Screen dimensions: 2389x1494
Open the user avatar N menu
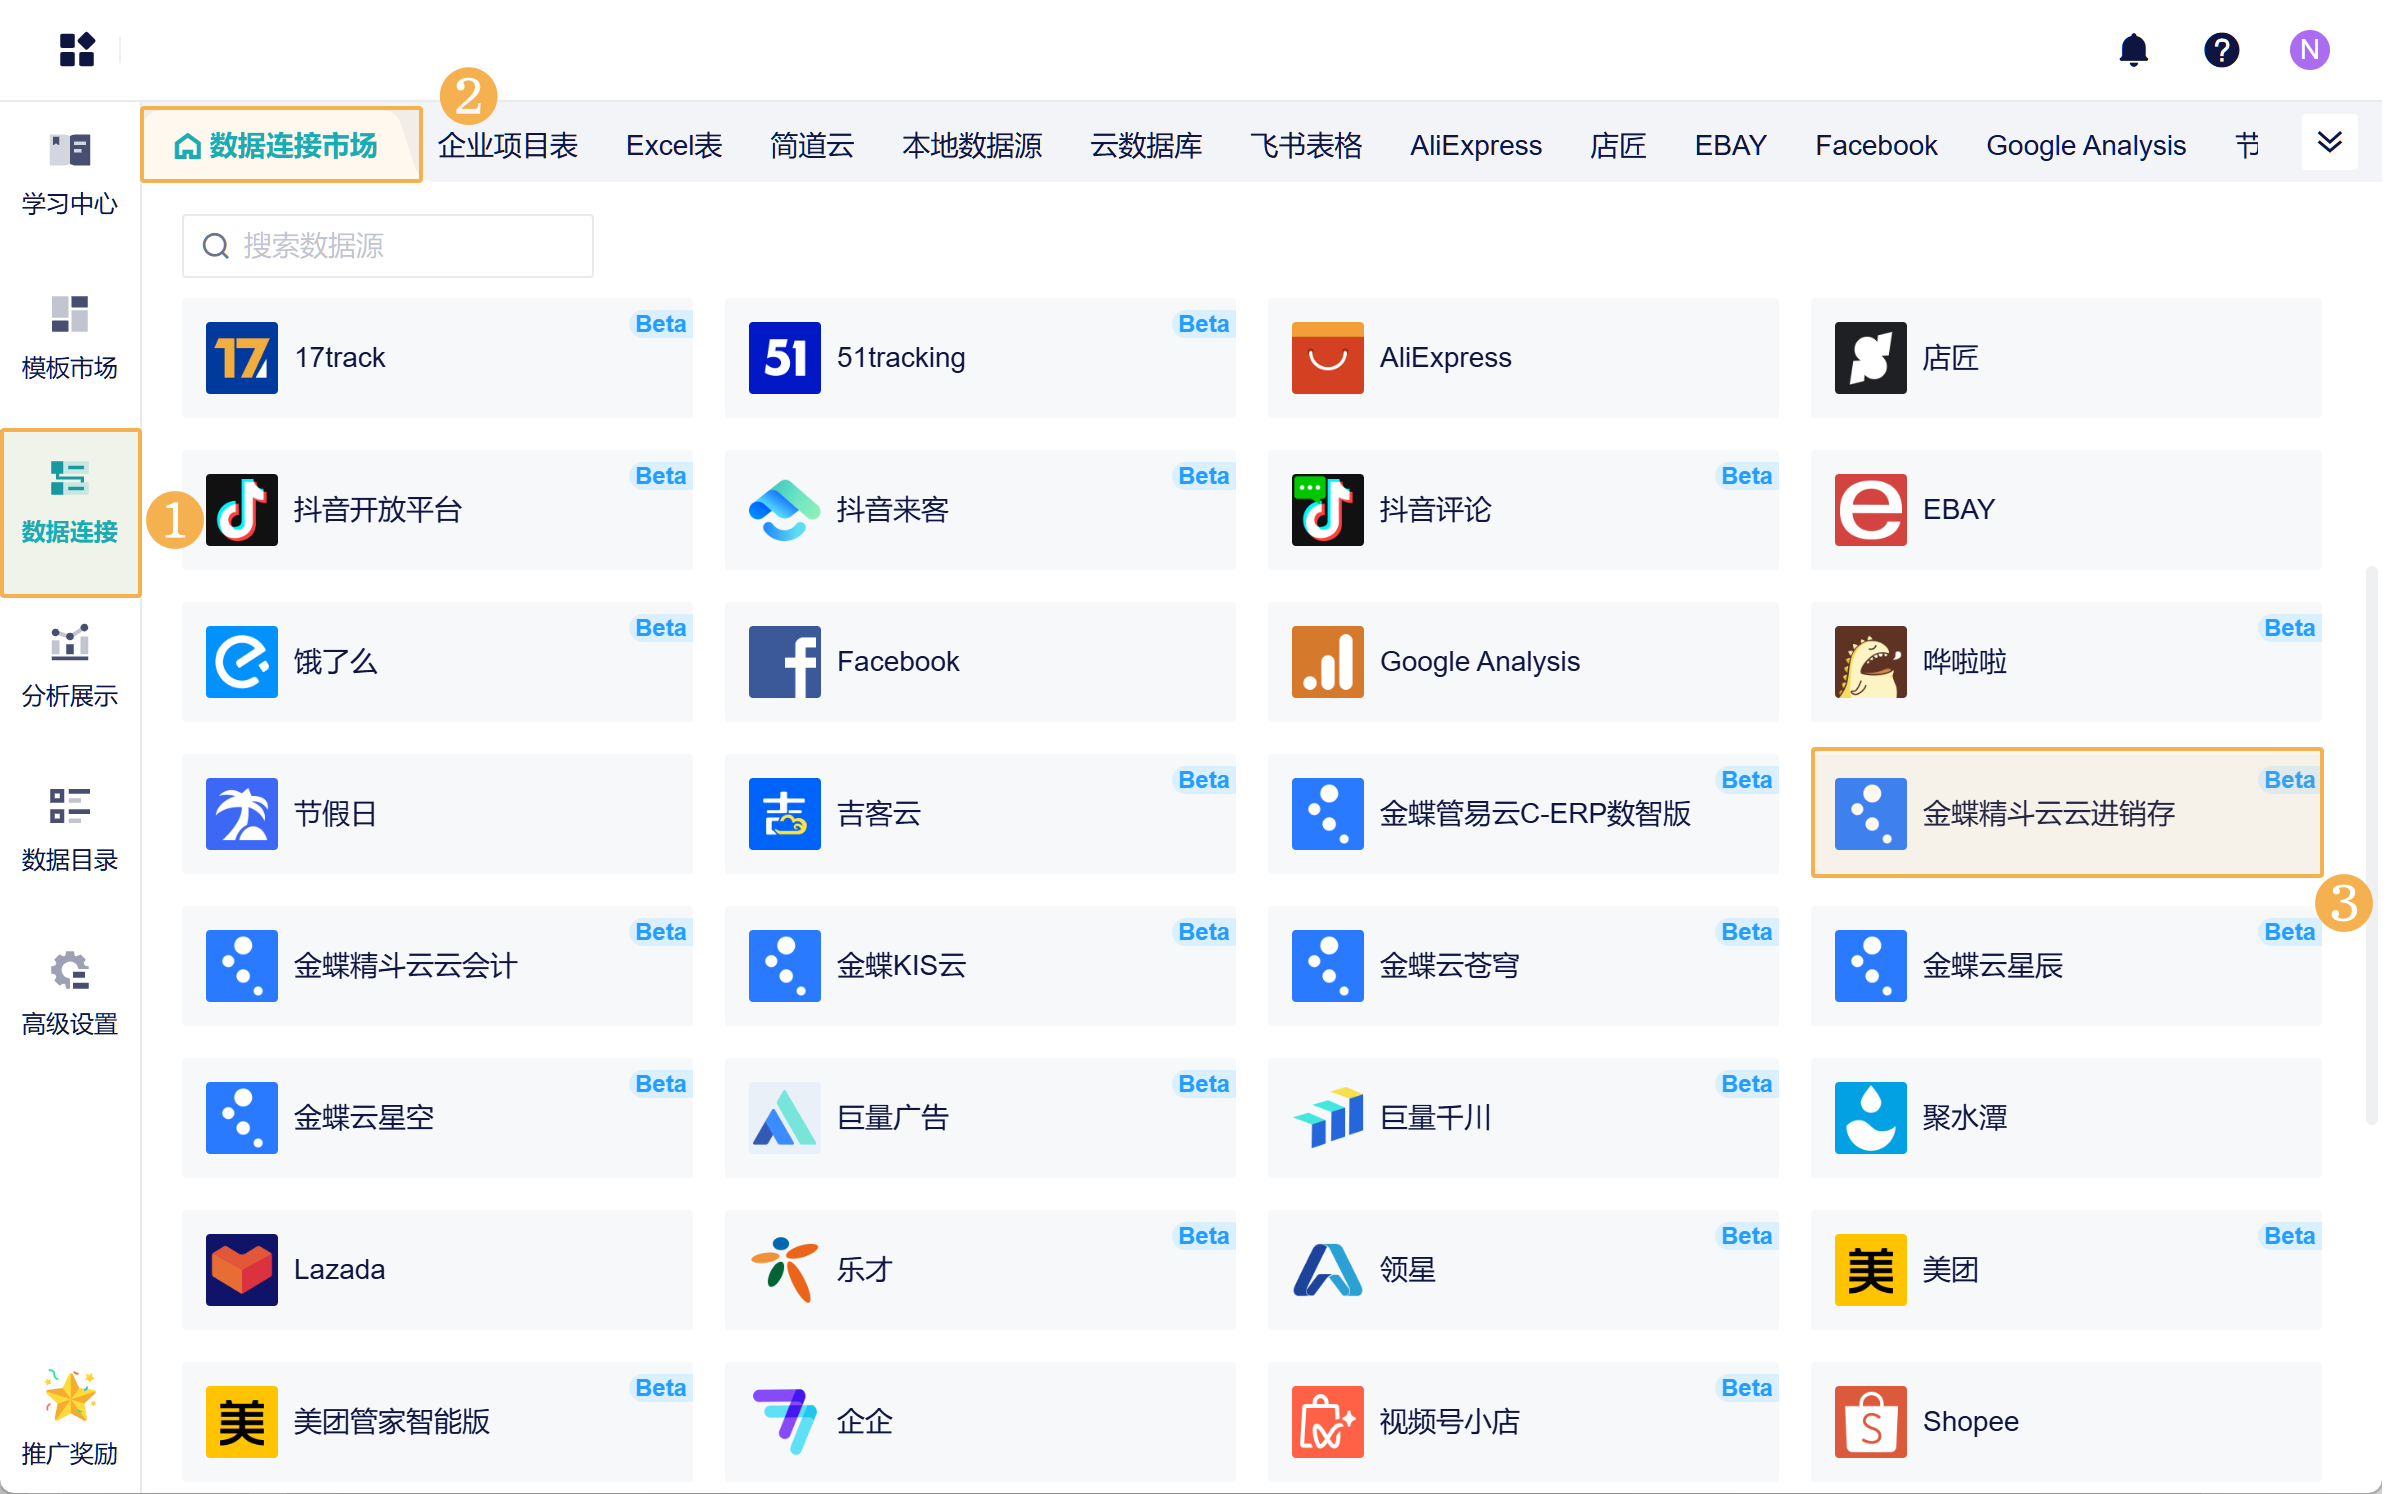2308,50
